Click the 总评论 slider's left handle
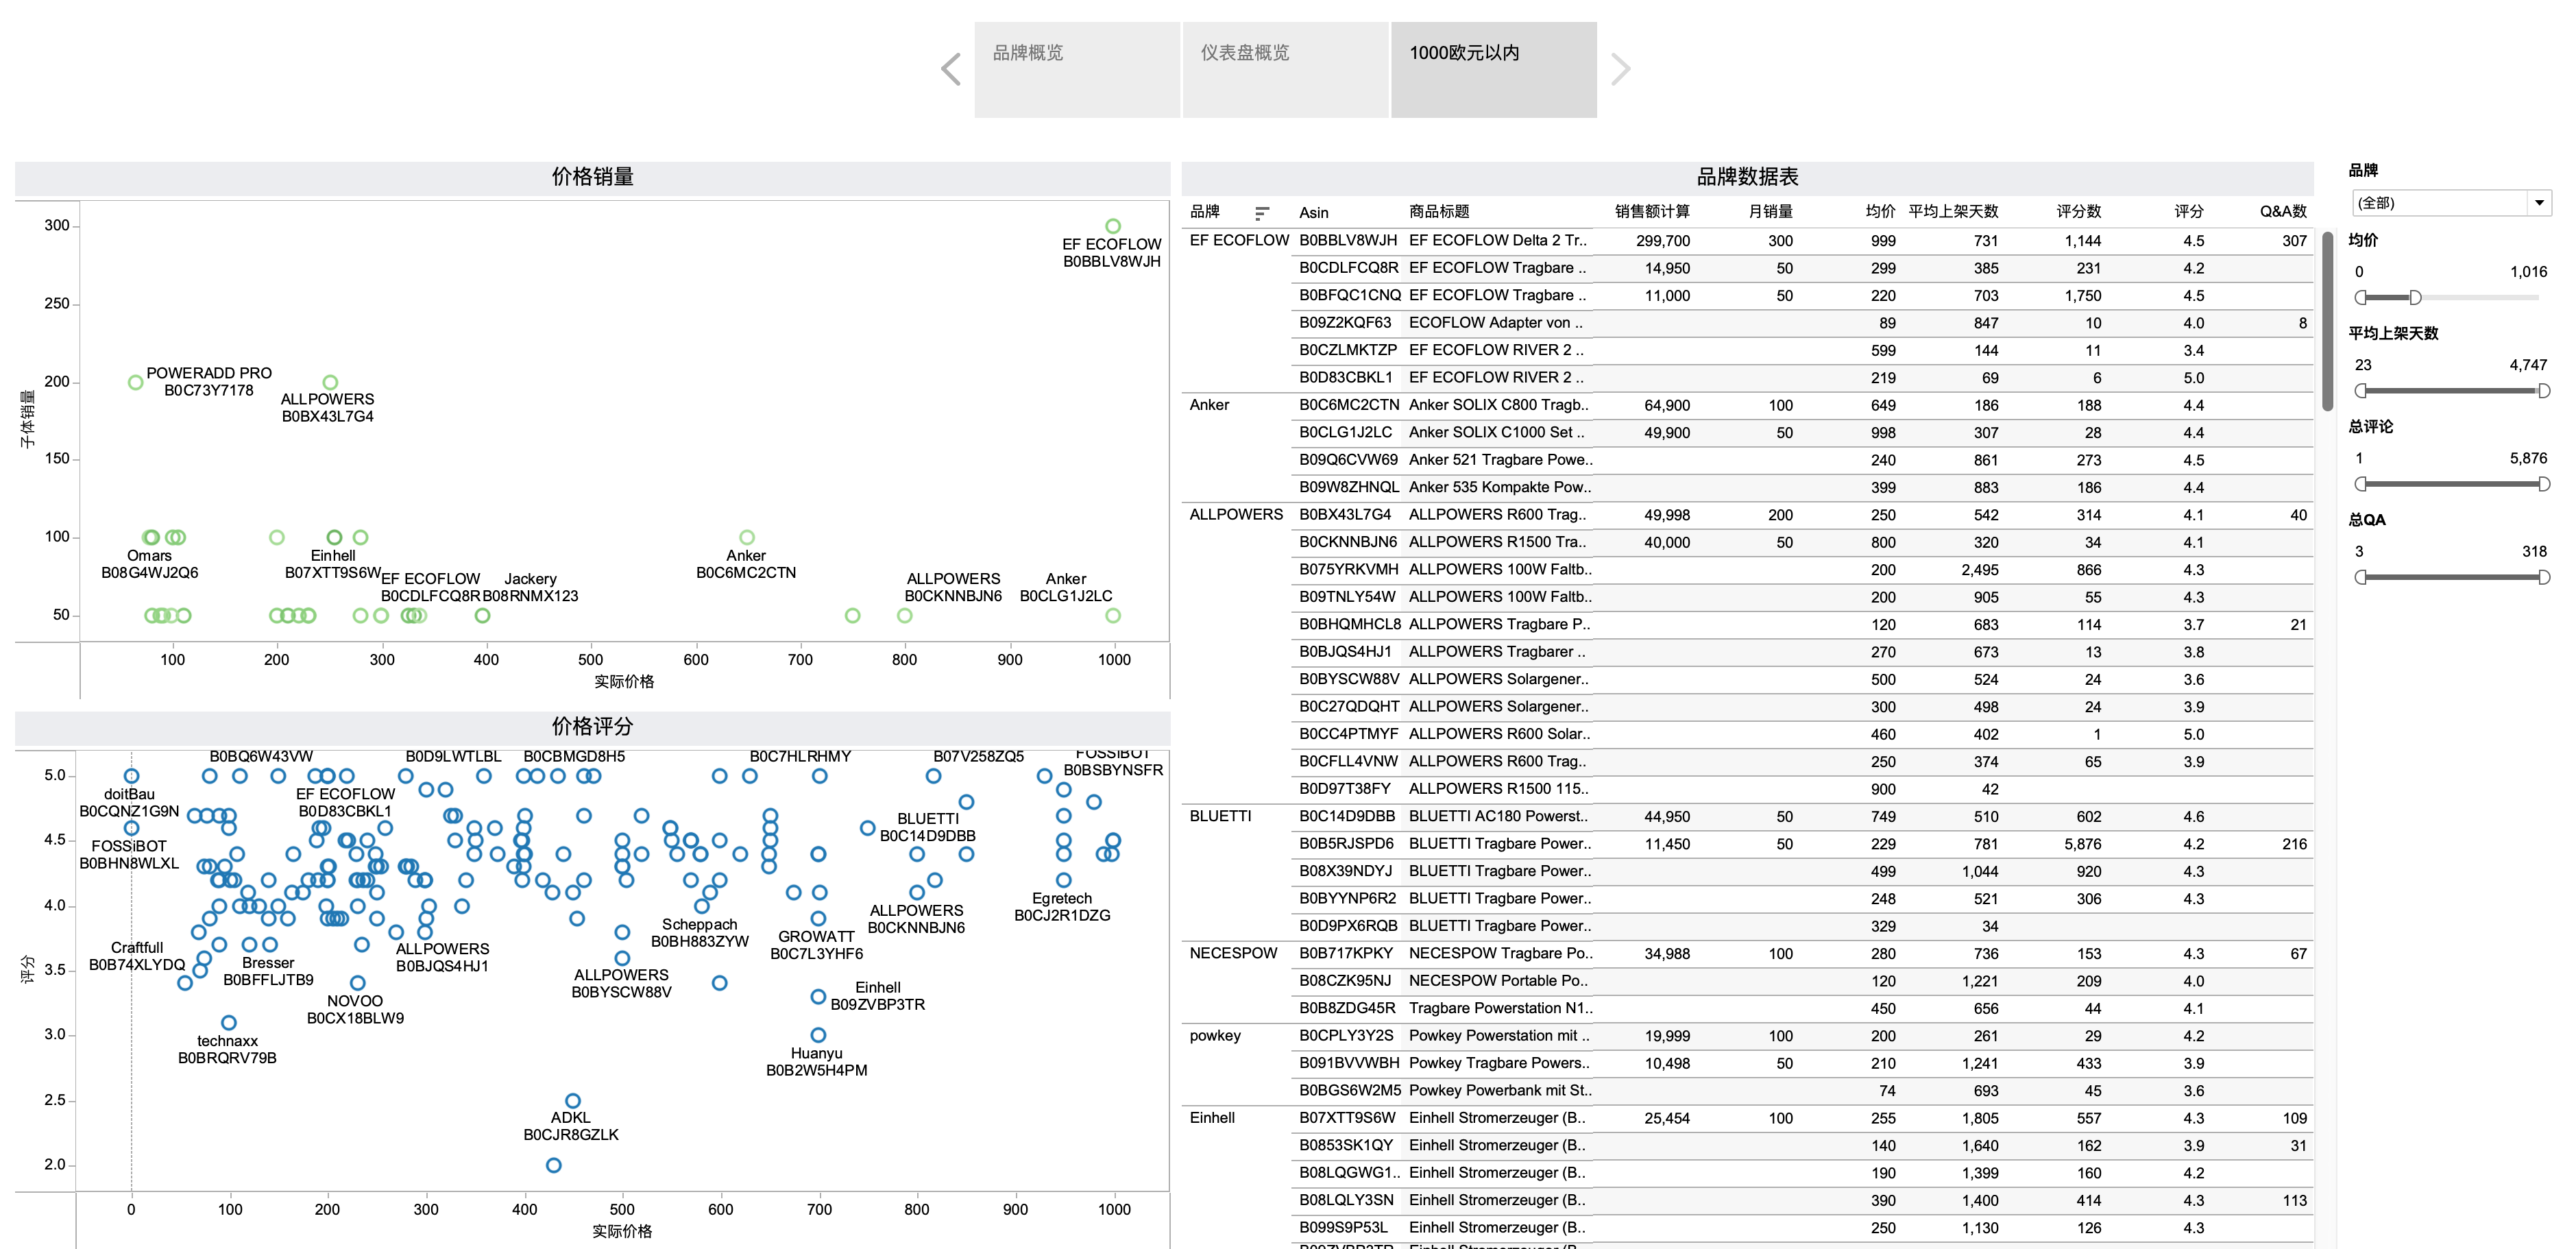Screen dimensions: 2576x1249 [2361, 484]
